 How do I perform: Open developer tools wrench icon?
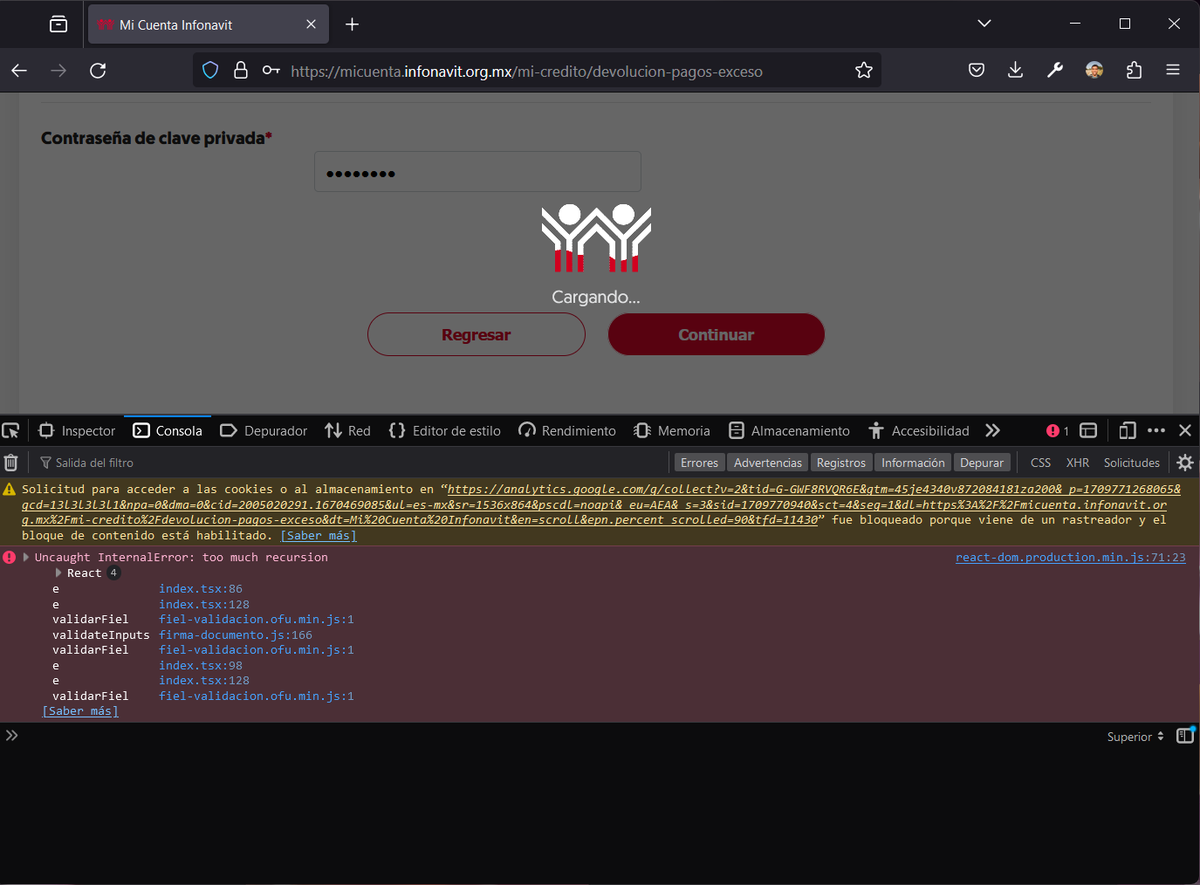click(x=1055, y=70)
